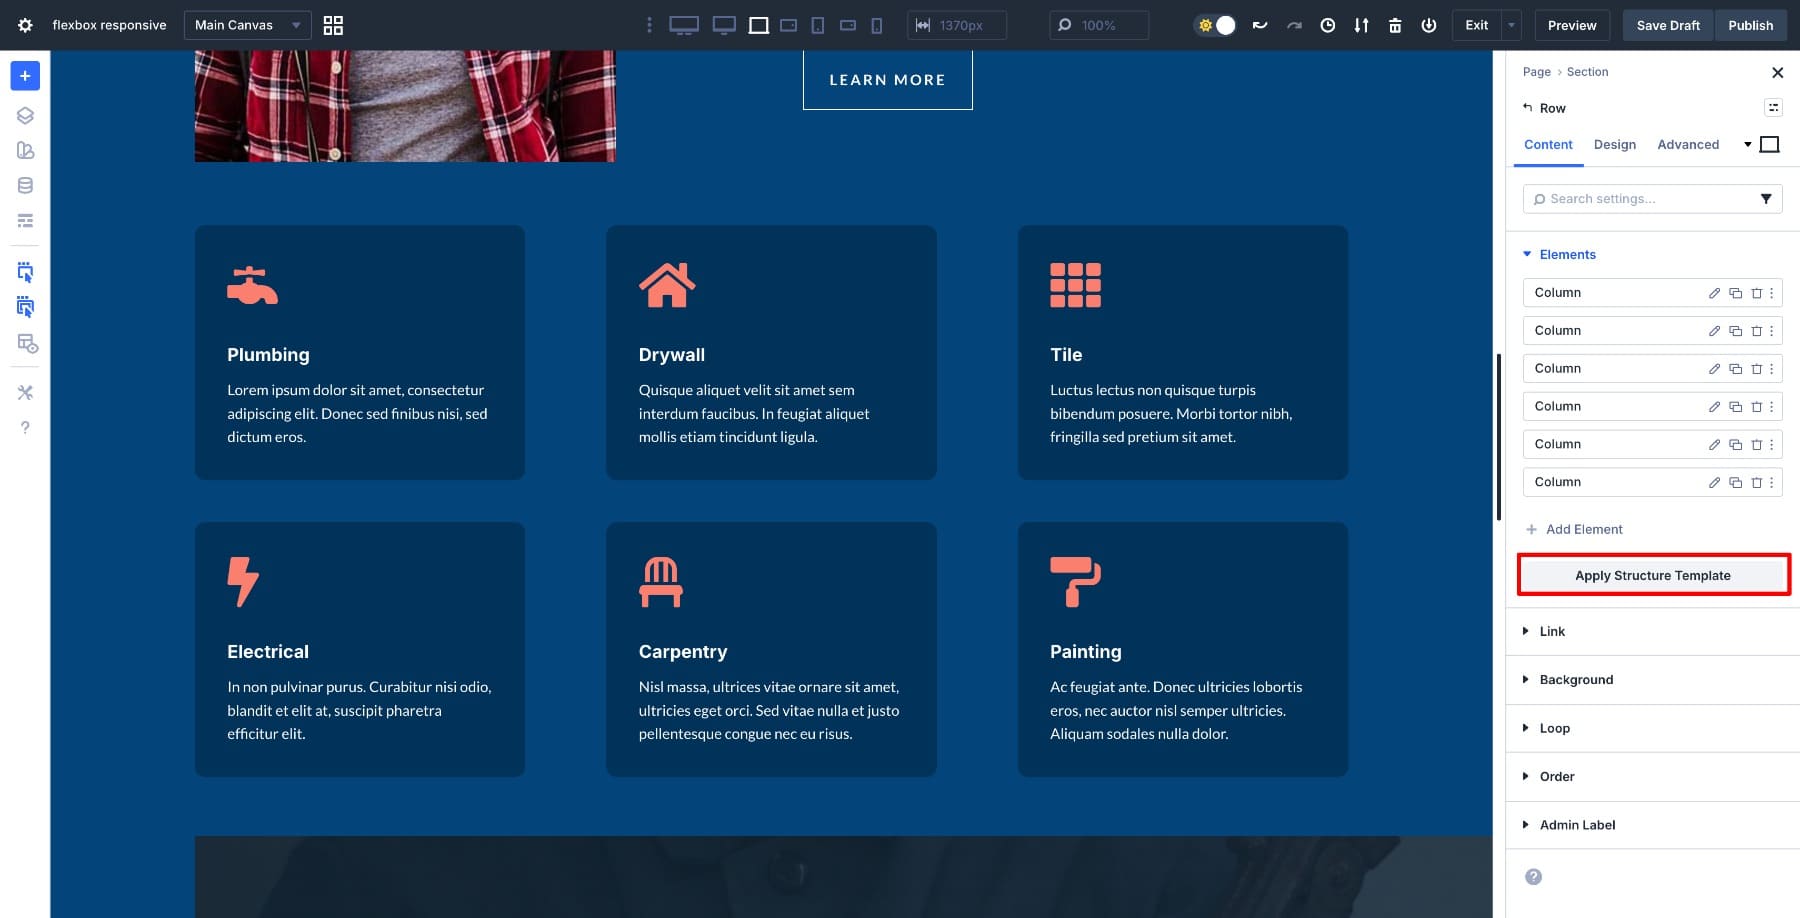This screenshot has height=918, width=1800.
Task: Click the blue plus add-module button
Action: [25, 76]
